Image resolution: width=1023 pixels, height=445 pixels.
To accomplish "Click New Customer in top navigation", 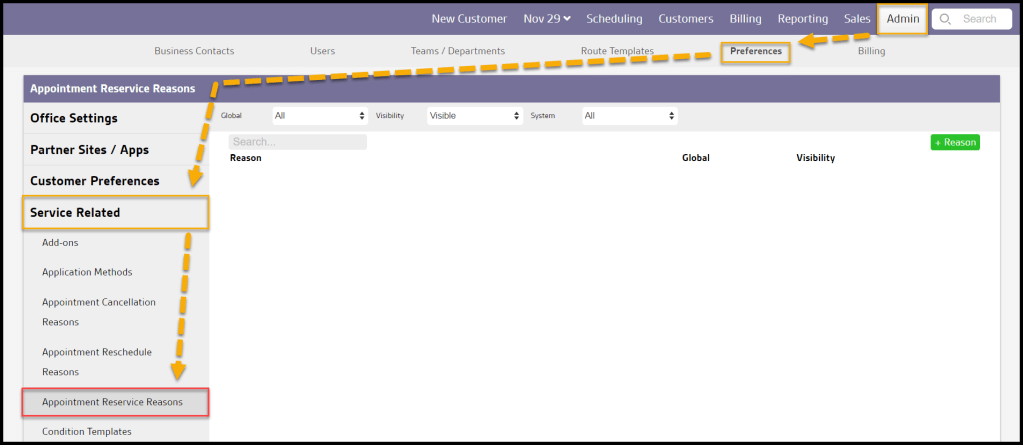I will pyautogui.click(x=470, y=19).
